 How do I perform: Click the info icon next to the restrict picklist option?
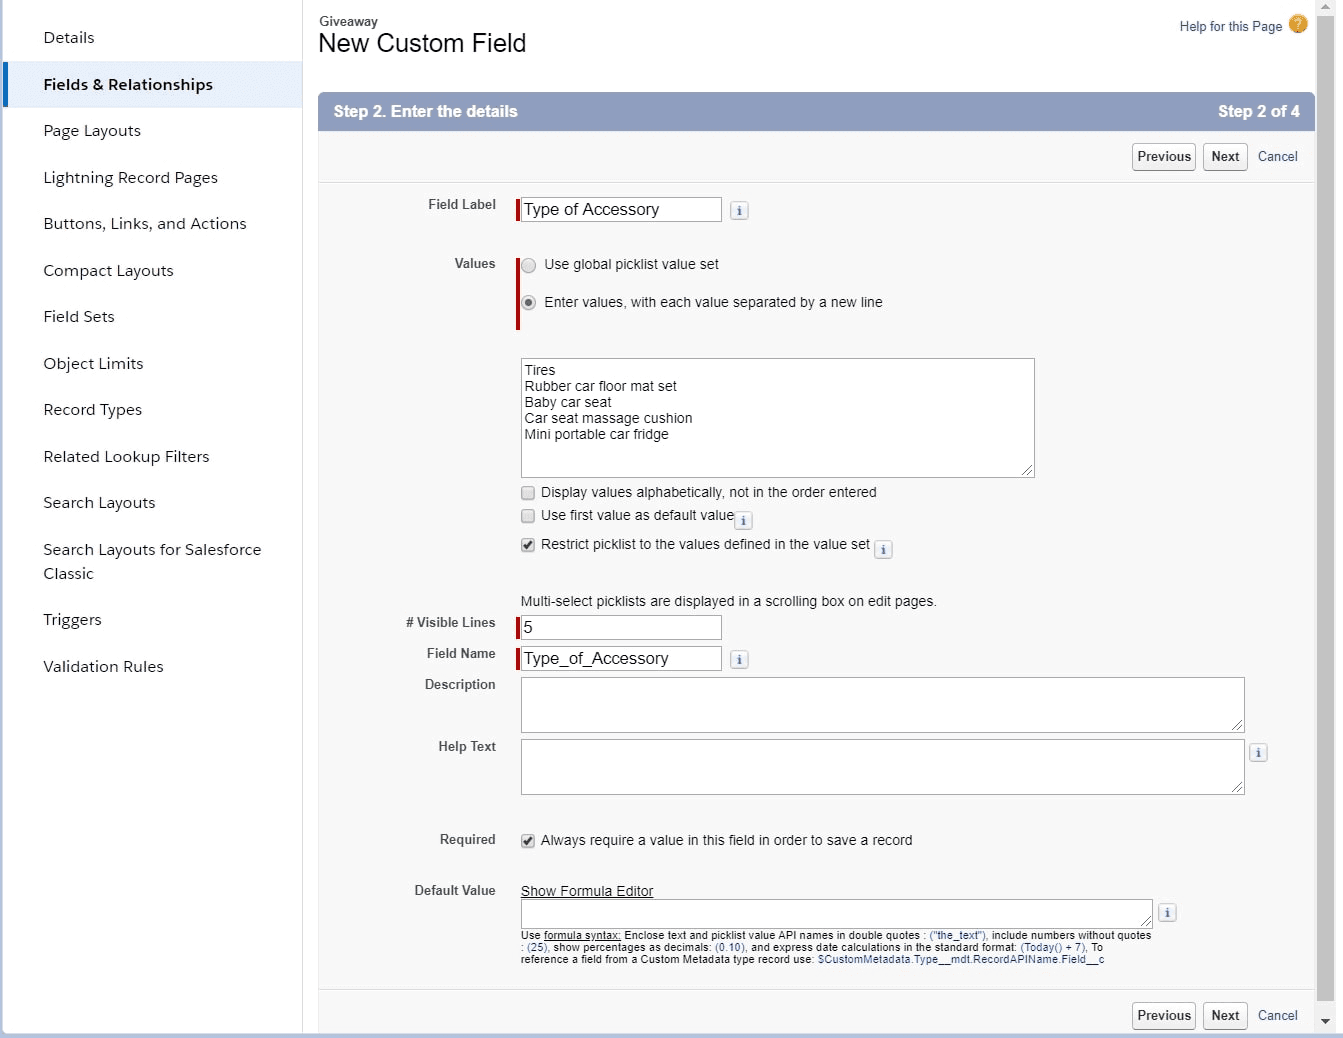(x=883, y=549)
